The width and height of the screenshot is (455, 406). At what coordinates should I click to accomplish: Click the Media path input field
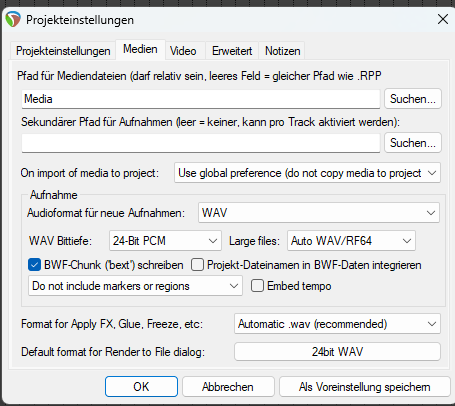tap(201, 99)
